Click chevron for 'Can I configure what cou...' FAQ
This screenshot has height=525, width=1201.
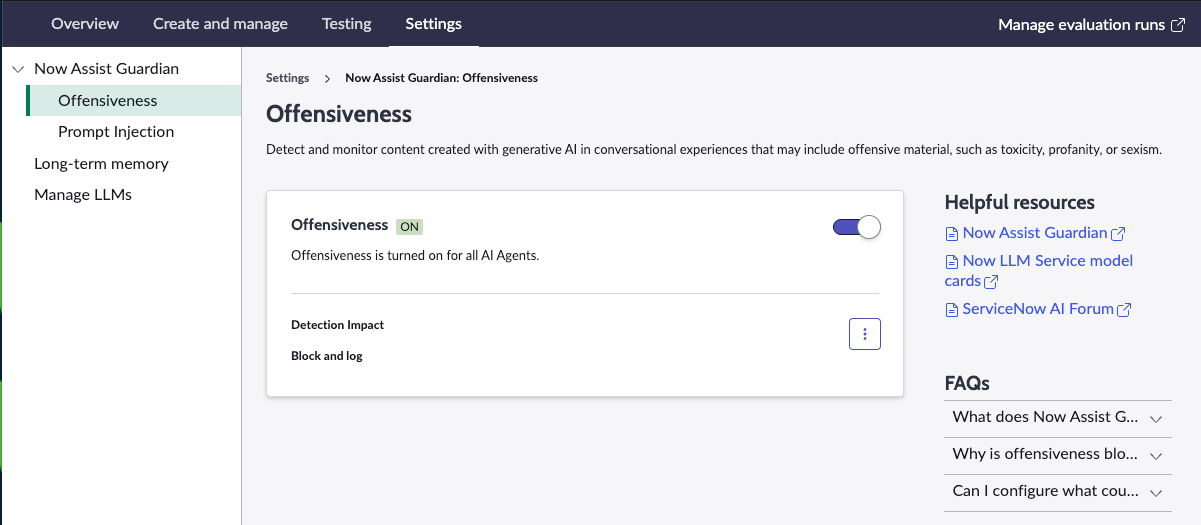coord(1156,492)
